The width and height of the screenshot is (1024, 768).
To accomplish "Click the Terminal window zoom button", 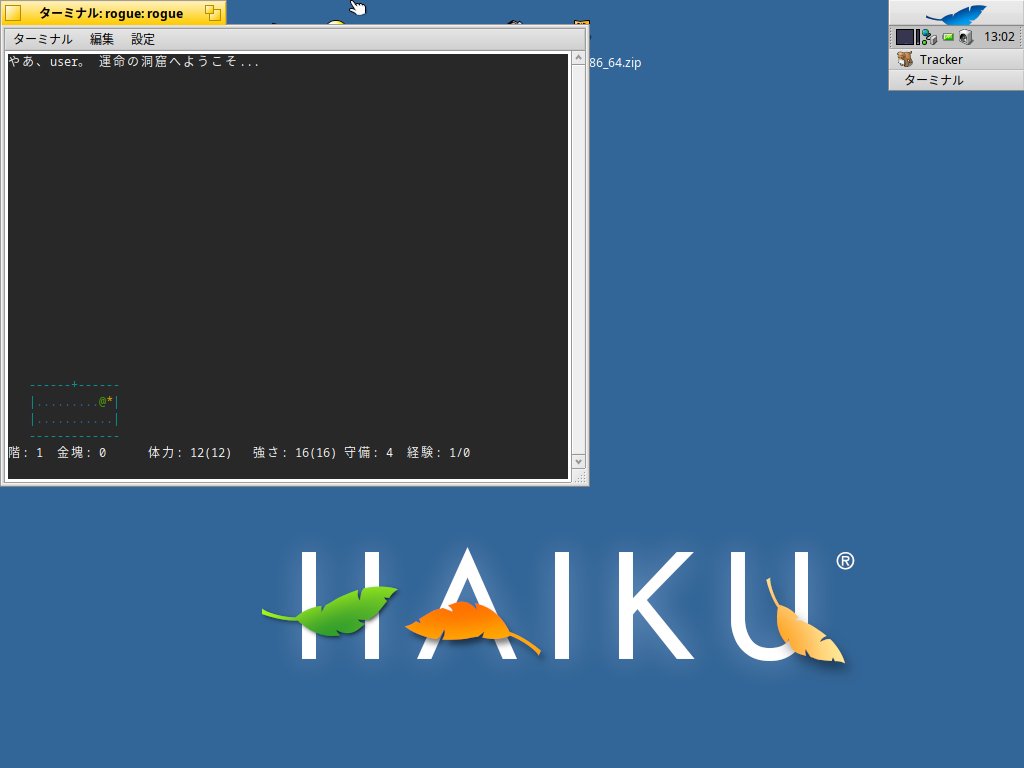I will coord(213,12).
